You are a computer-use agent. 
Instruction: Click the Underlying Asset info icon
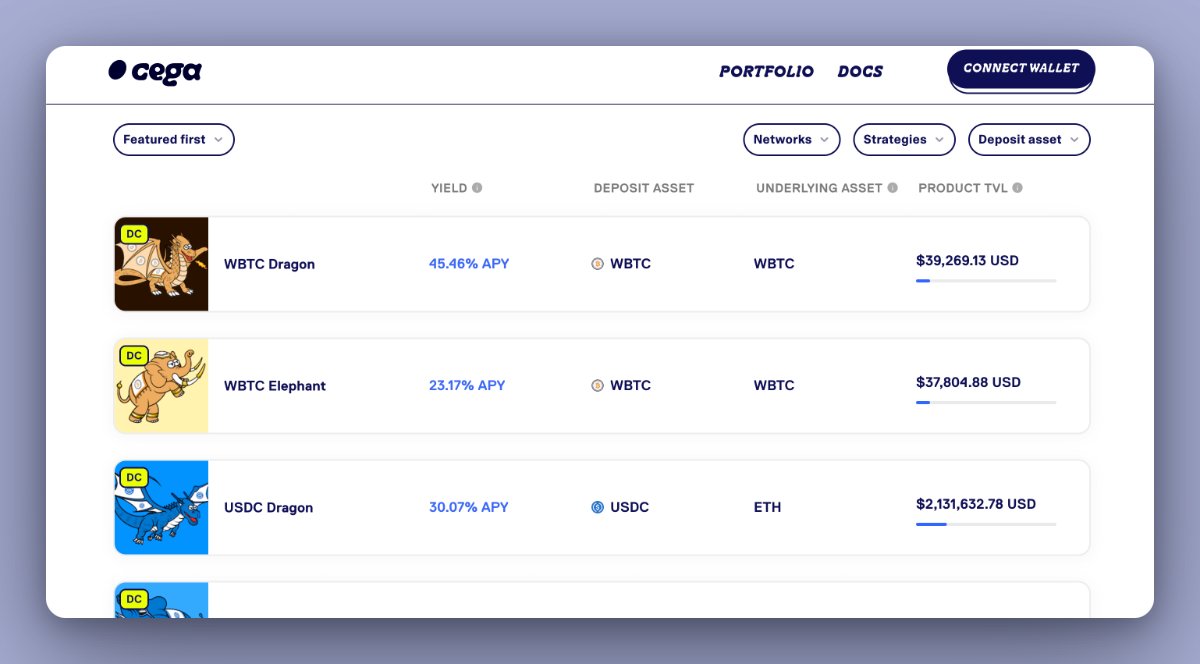893,188
